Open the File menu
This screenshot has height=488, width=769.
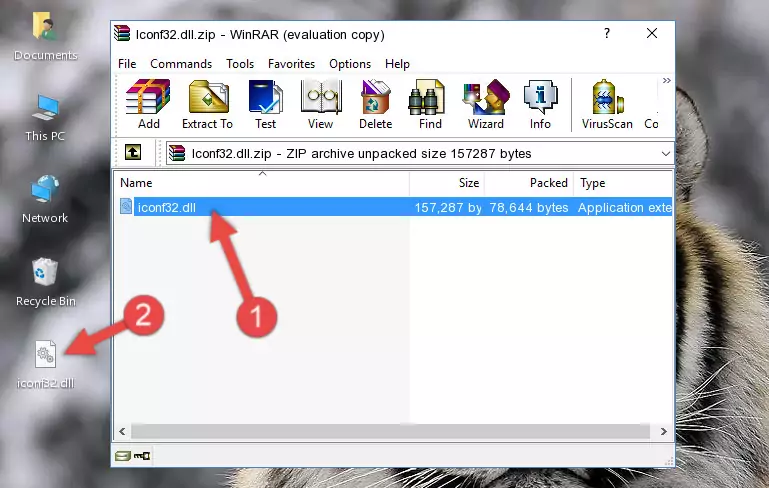[127, 64]
